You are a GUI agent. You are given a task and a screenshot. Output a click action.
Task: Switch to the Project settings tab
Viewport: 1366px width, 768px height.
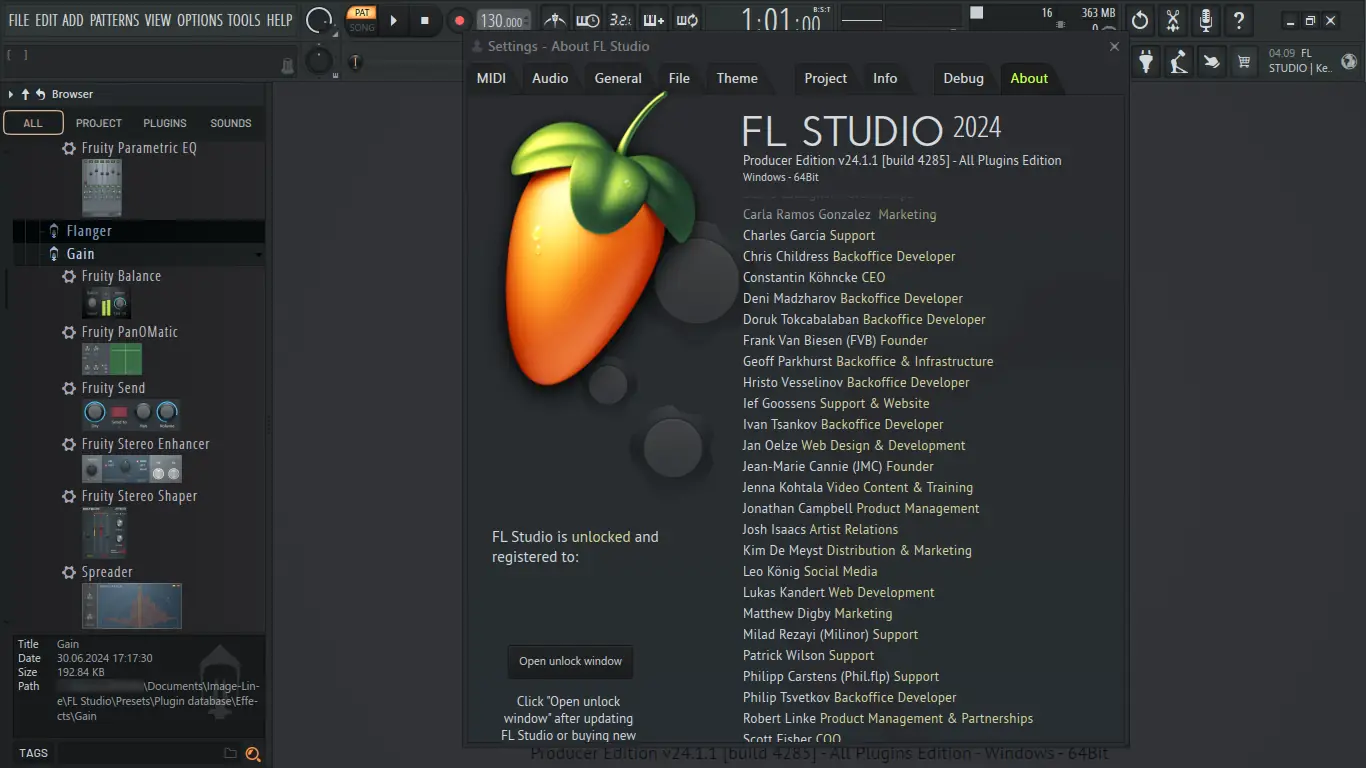[x=826, y=78]
